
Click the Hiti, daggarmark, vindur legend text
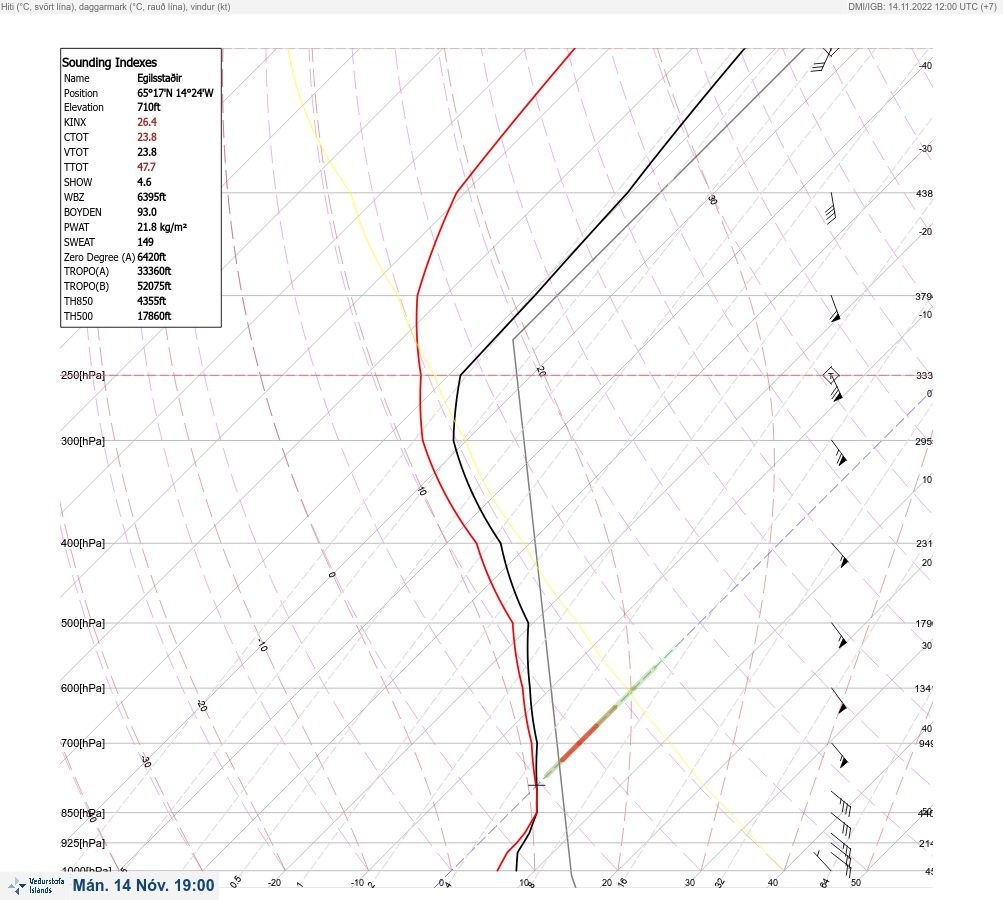point(116,6)
